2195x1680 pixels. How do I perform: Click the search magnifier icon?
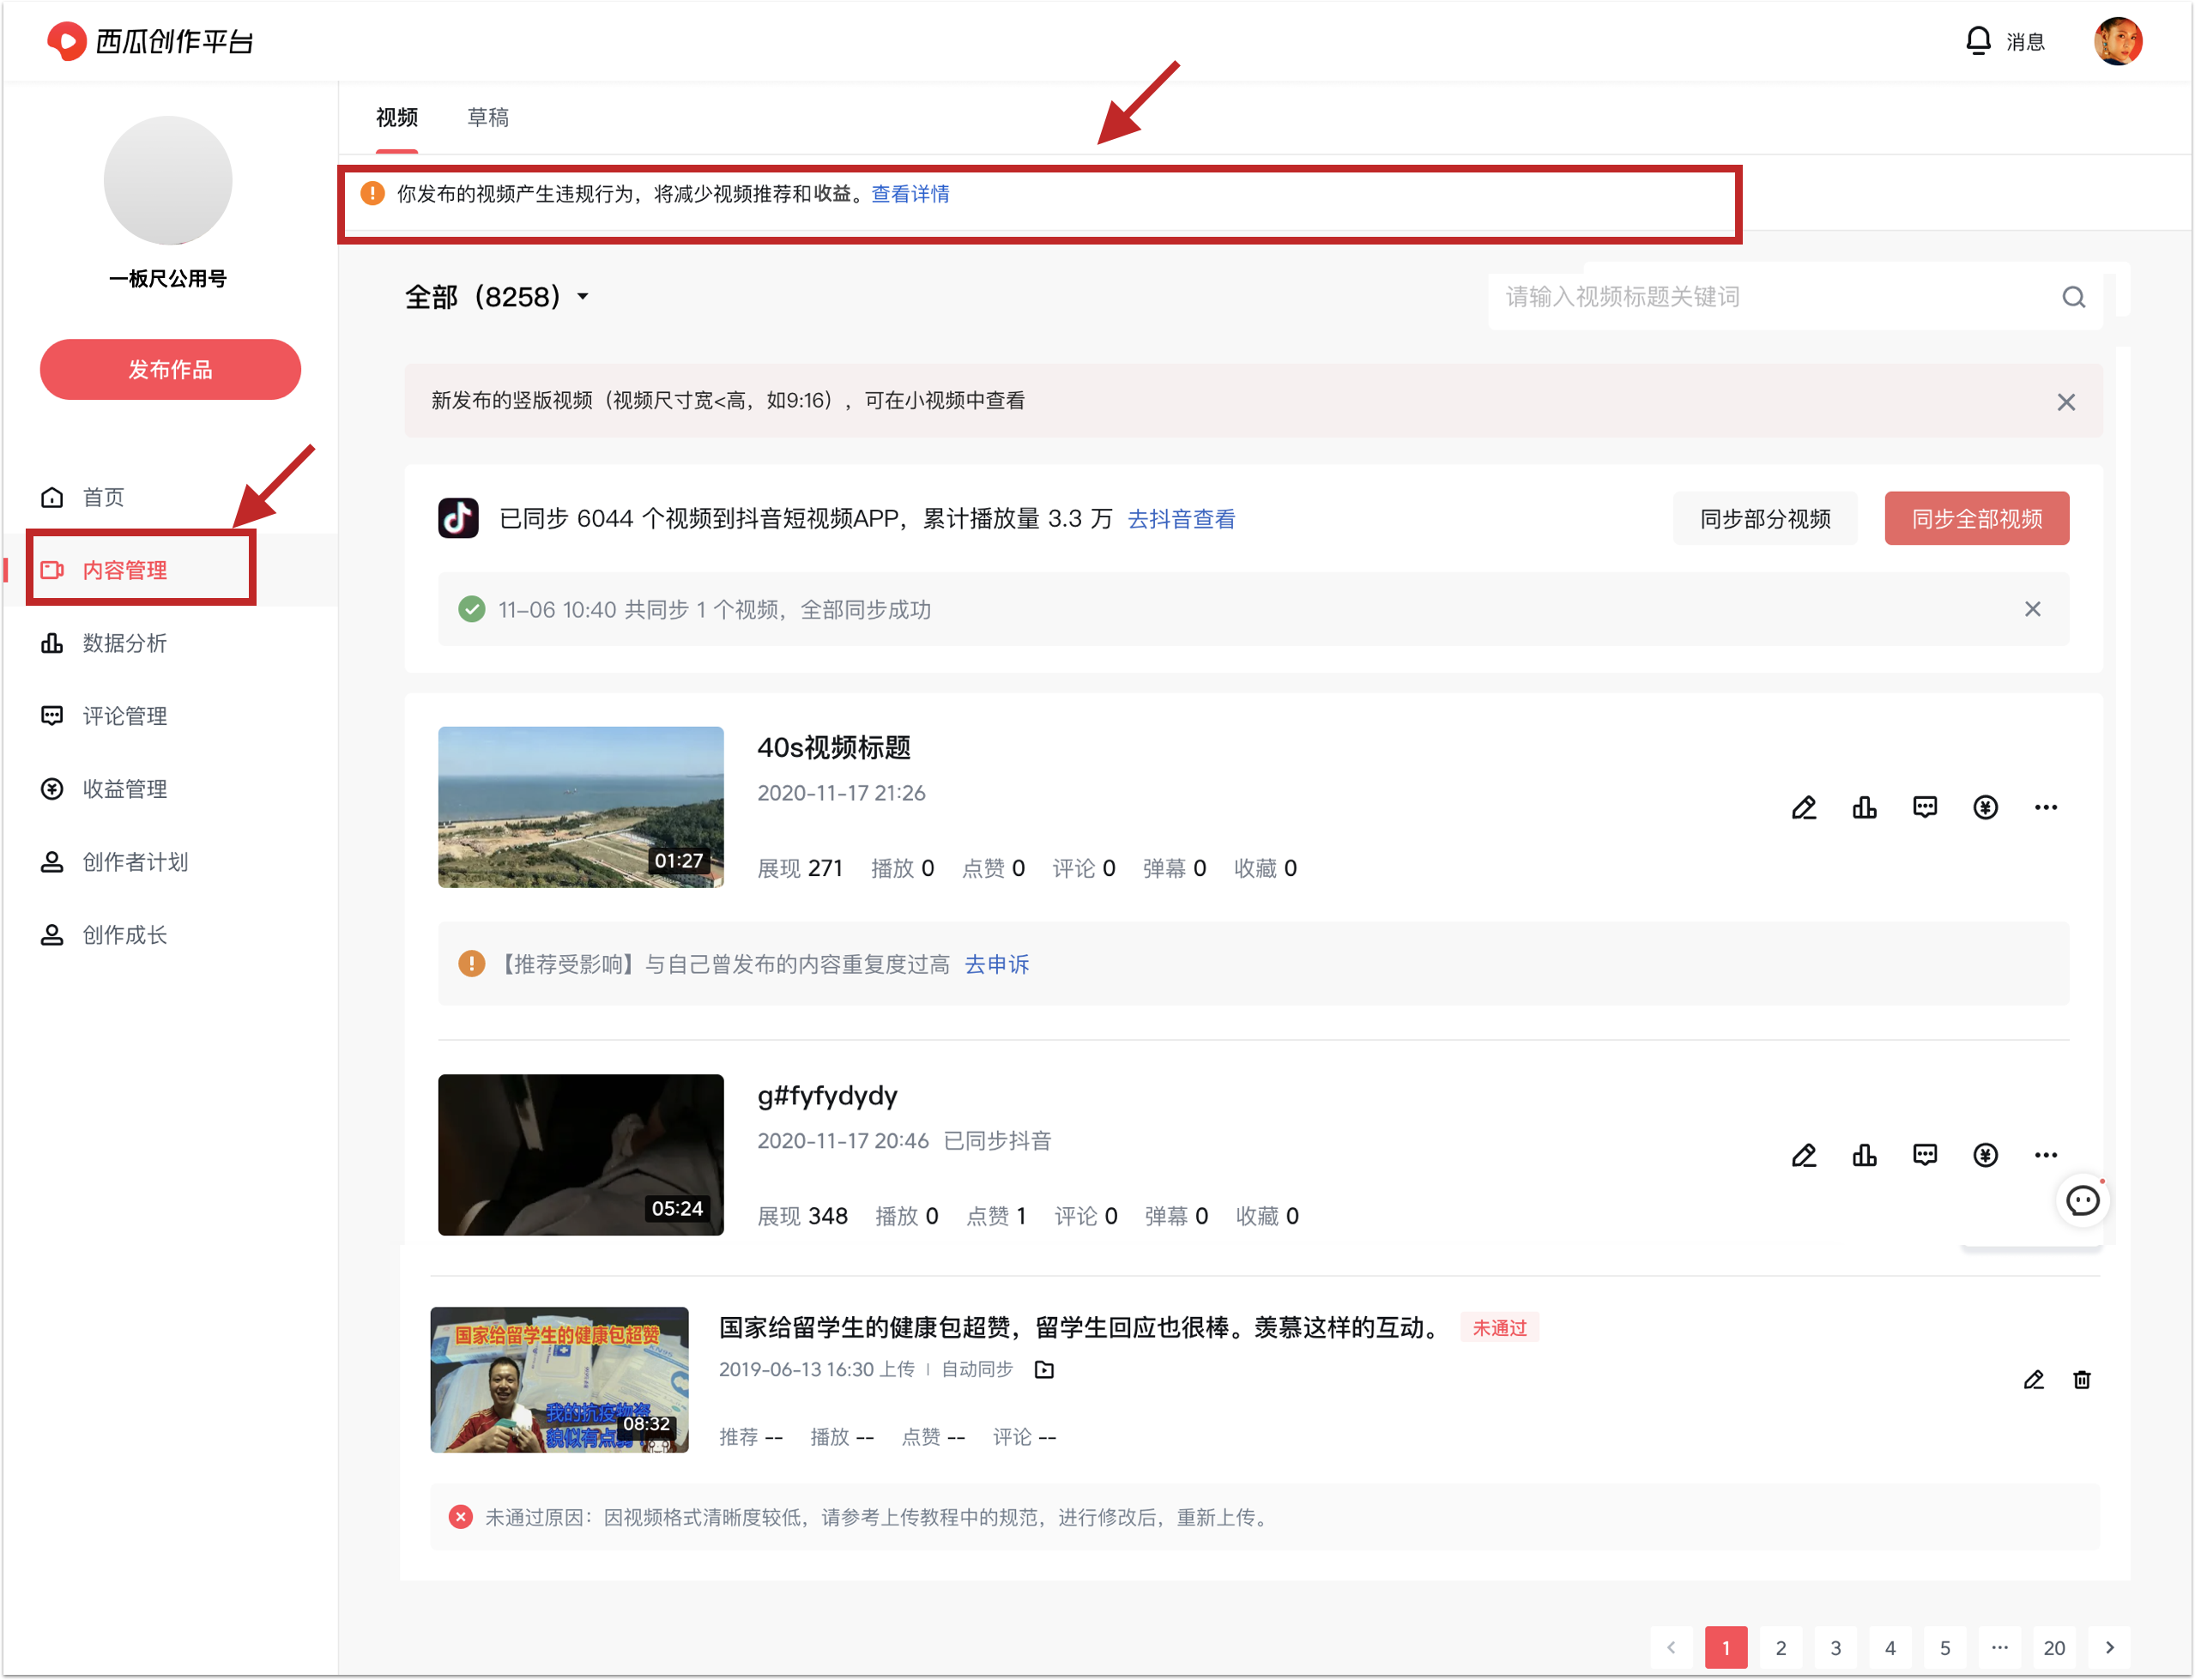[x=2073, y=297]
